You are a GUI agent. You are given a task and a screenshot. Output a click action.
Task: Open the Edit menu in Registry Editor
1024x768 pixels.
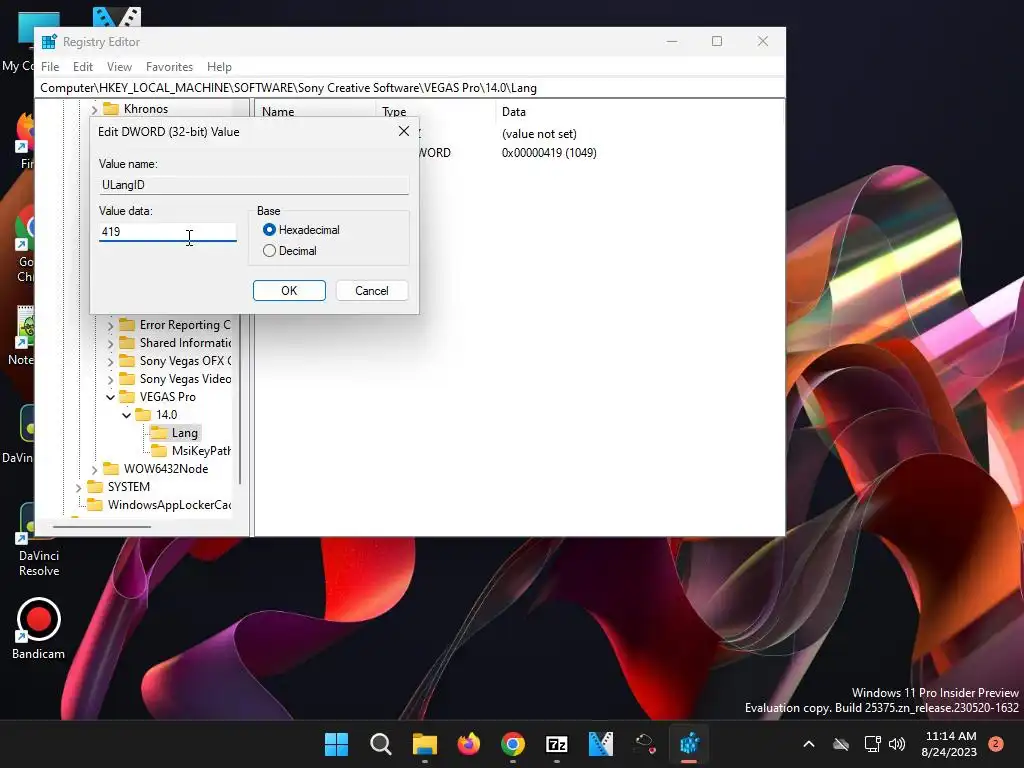pyautogui.click(x=82, y=67)
